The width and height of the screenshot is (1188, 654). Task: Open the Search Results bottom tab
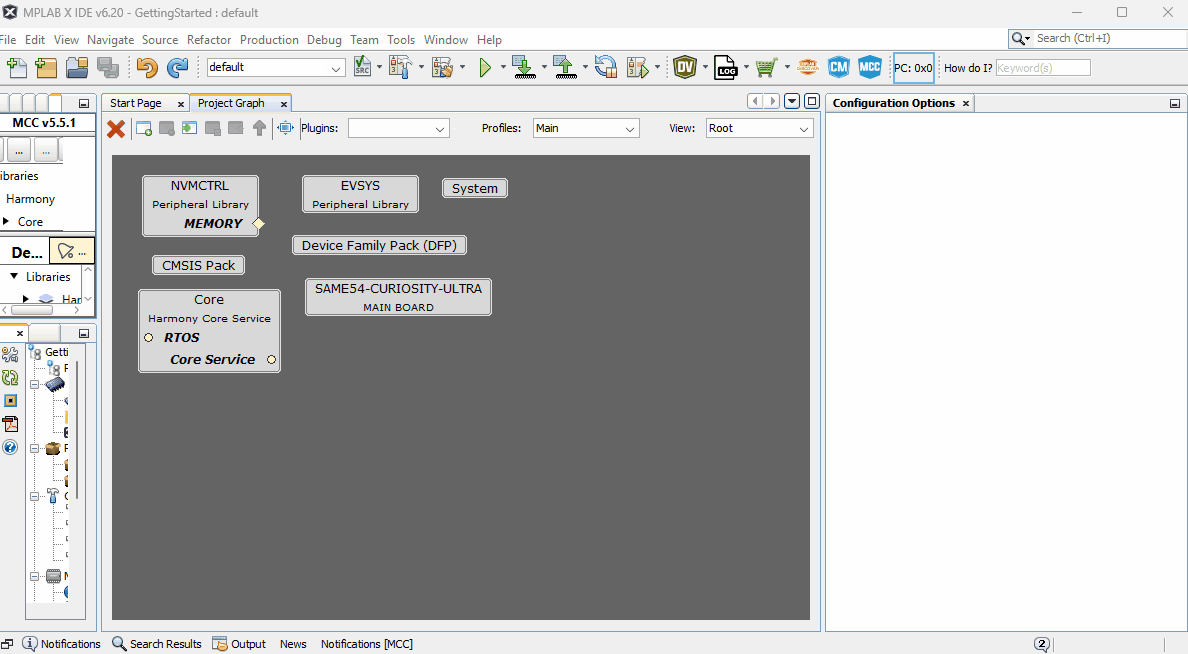pyautogui.click(x=157, y=643)
